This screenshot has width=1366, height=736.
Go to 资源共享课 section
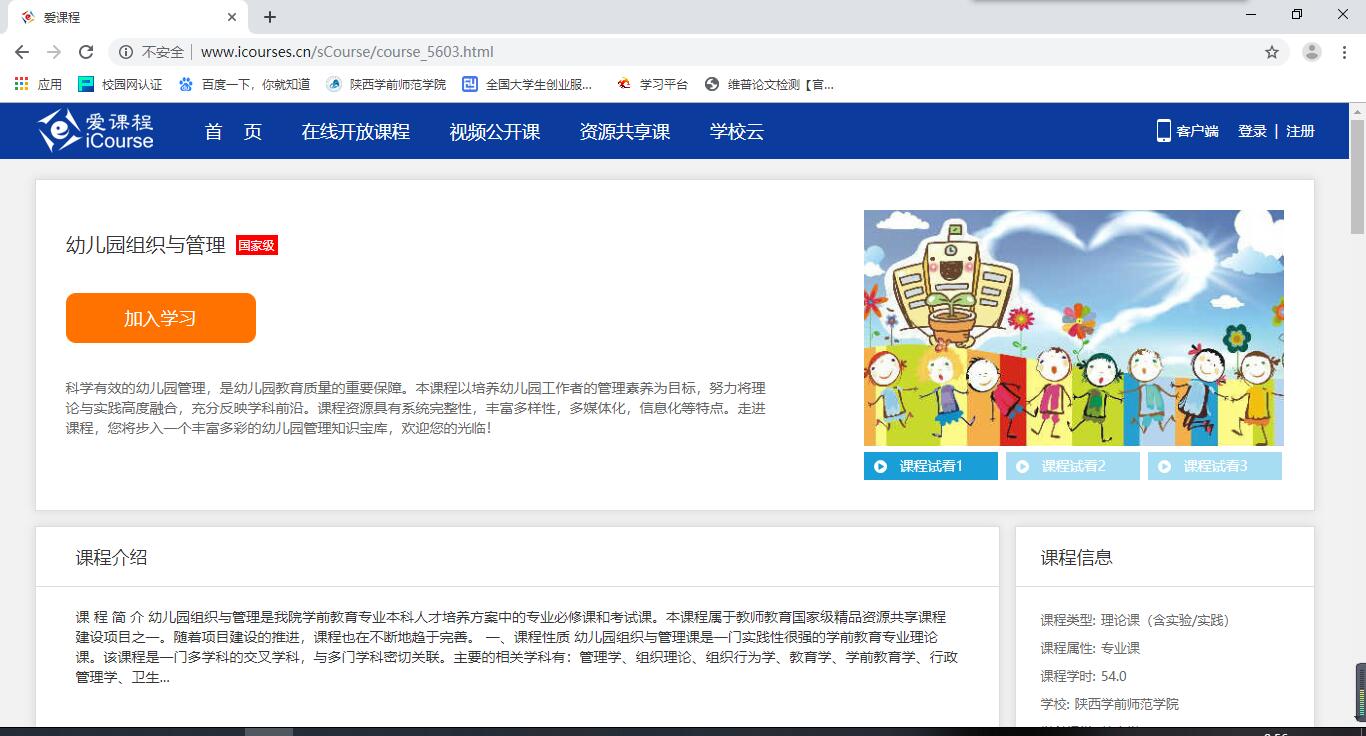pyautogui.click(x=624, y=131)
